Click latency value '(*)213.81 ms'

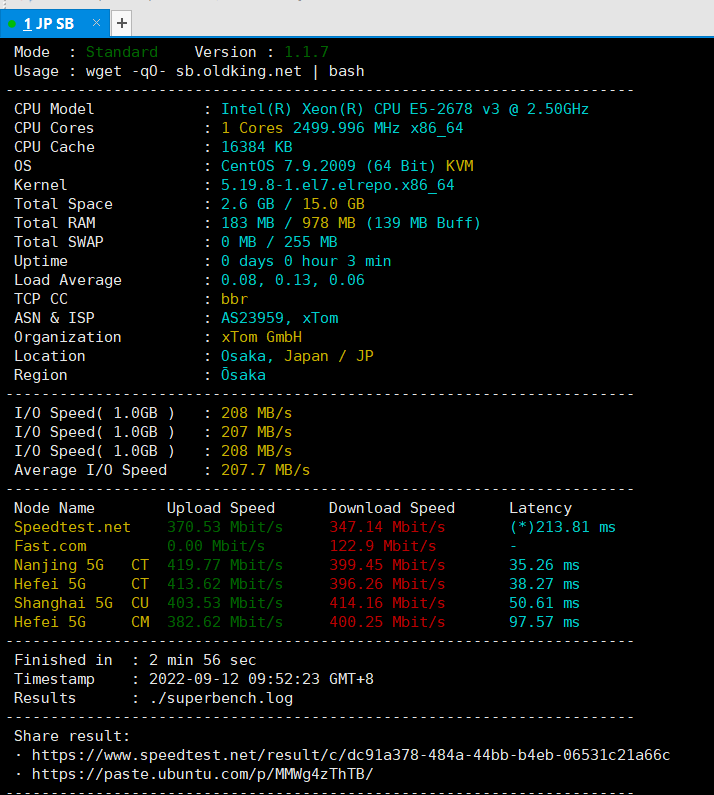(562, 527)
